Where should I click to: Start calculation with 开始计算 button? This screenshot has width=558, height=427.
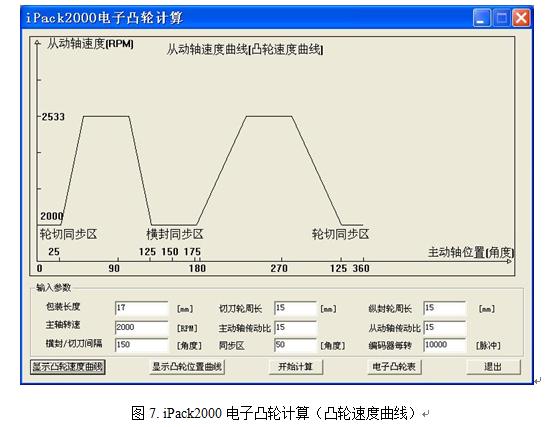(296, 367)
